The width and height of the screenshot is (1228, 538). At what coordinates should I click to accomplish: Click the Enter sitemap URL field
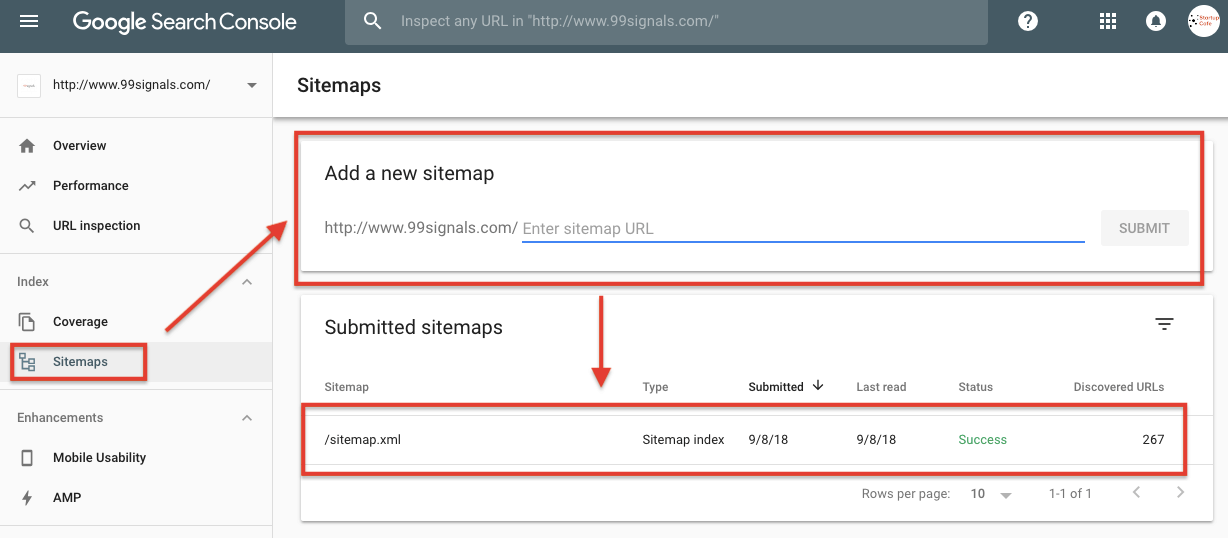click(x=802, y=229)
